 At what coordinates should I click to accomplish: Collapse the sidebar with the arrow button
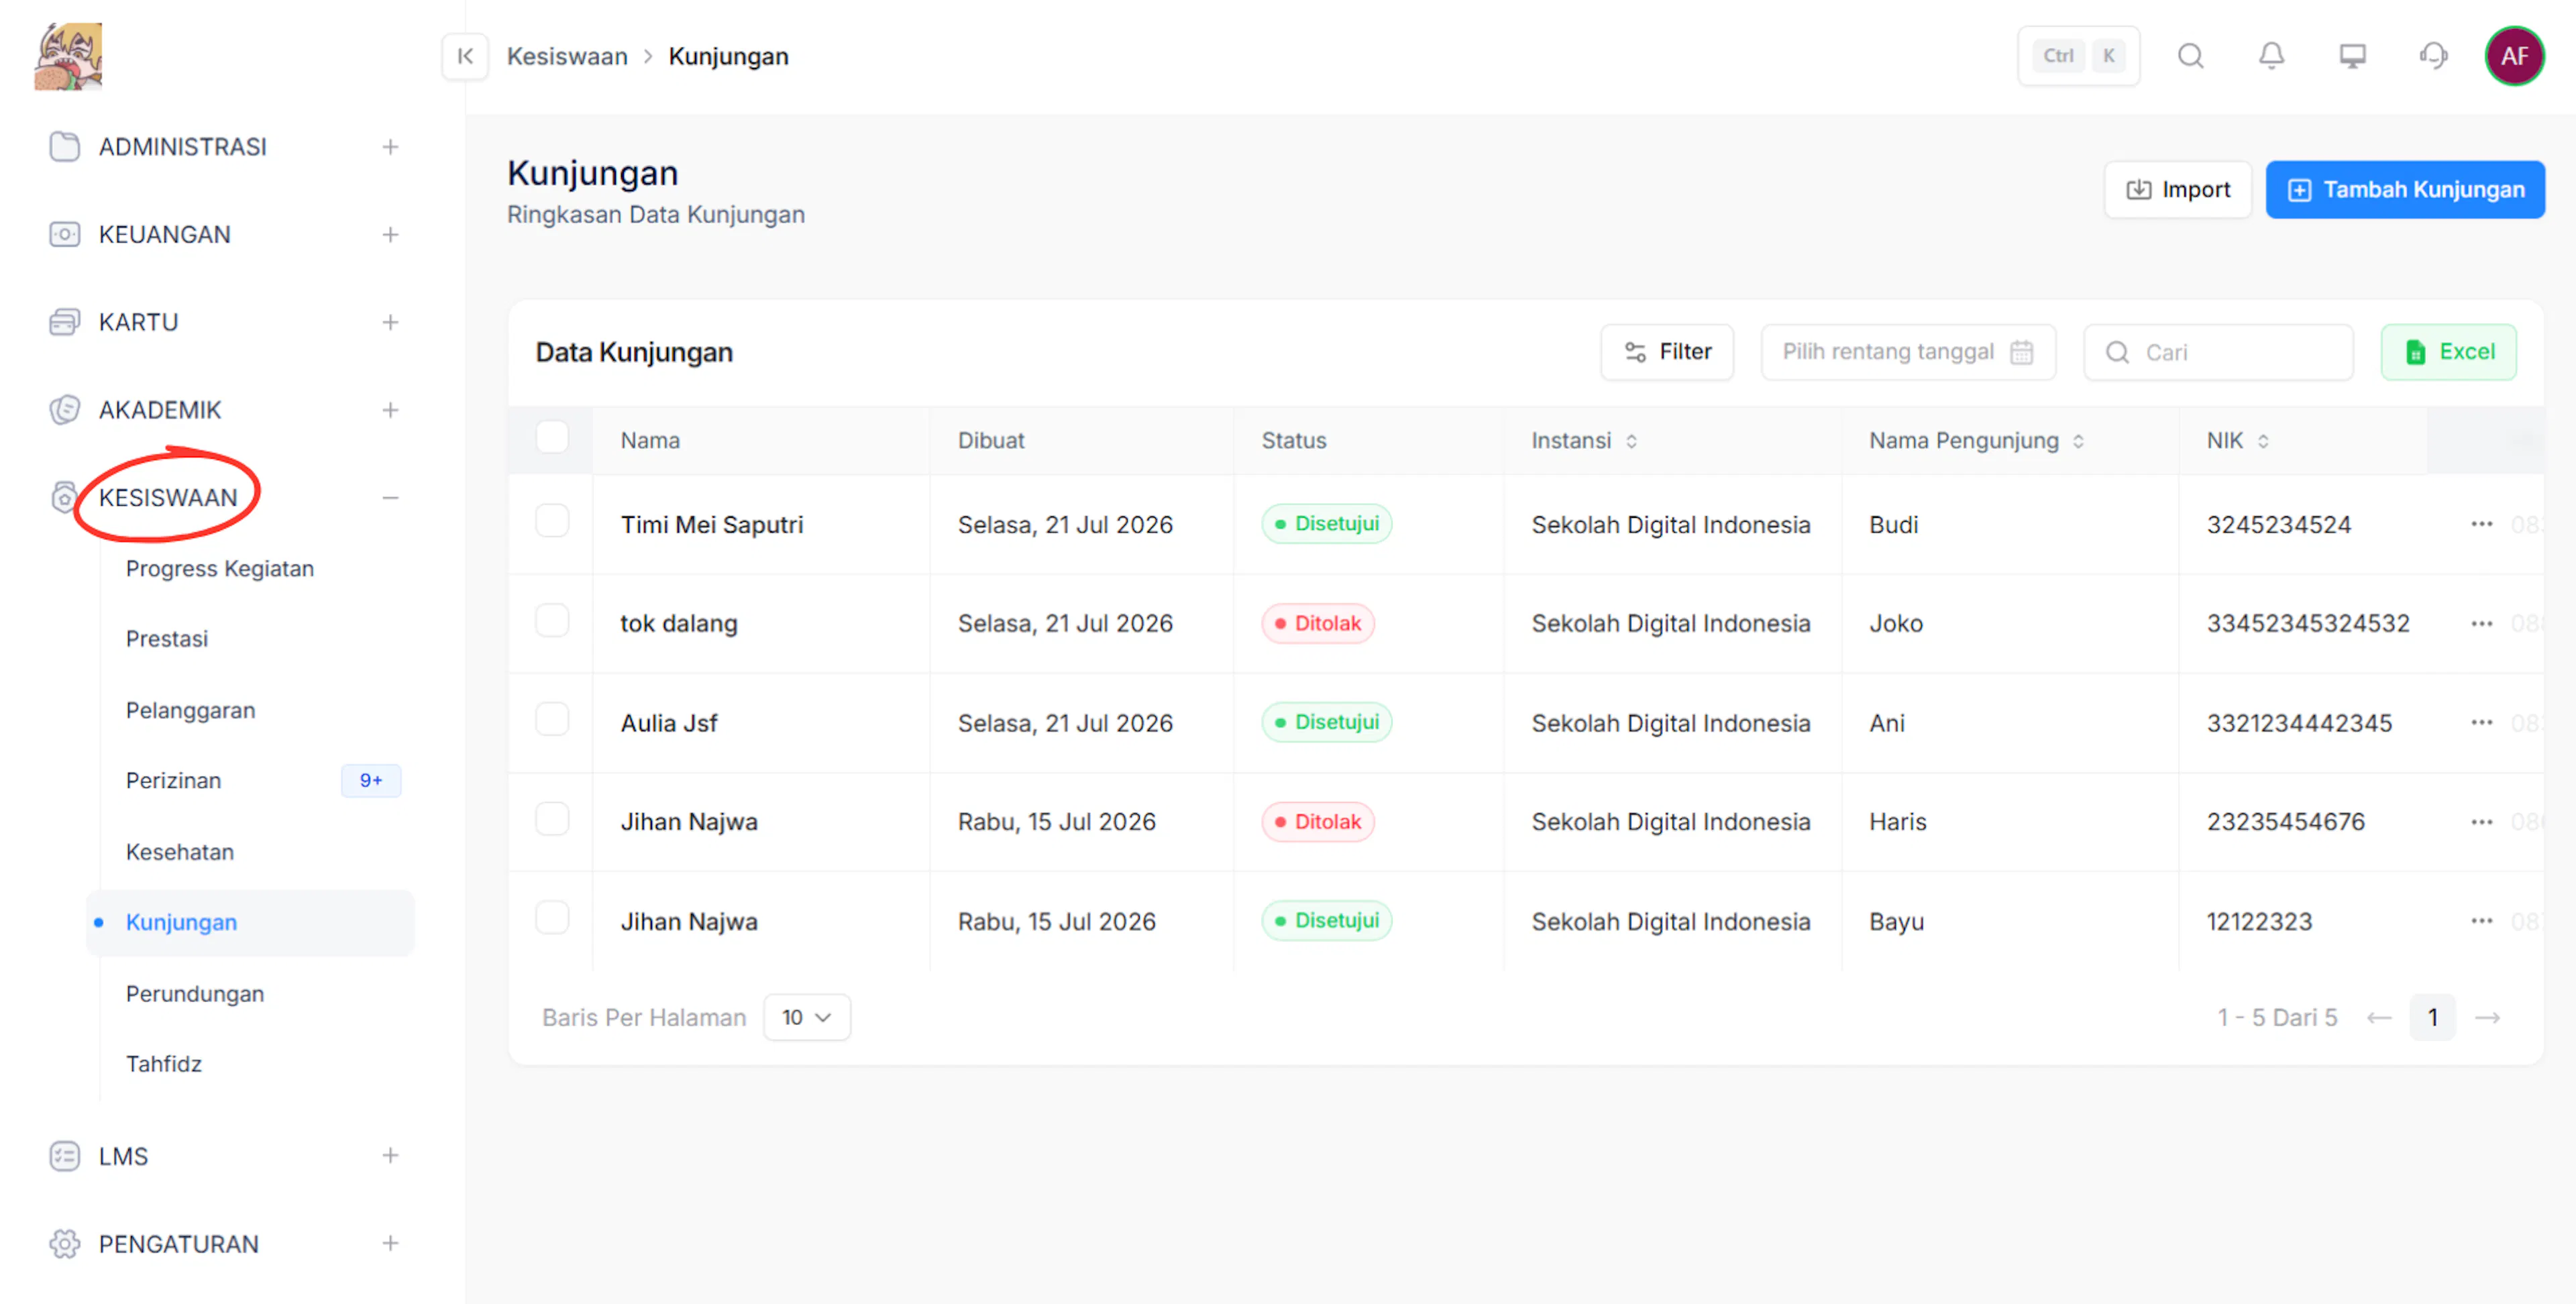click(465, 56)
